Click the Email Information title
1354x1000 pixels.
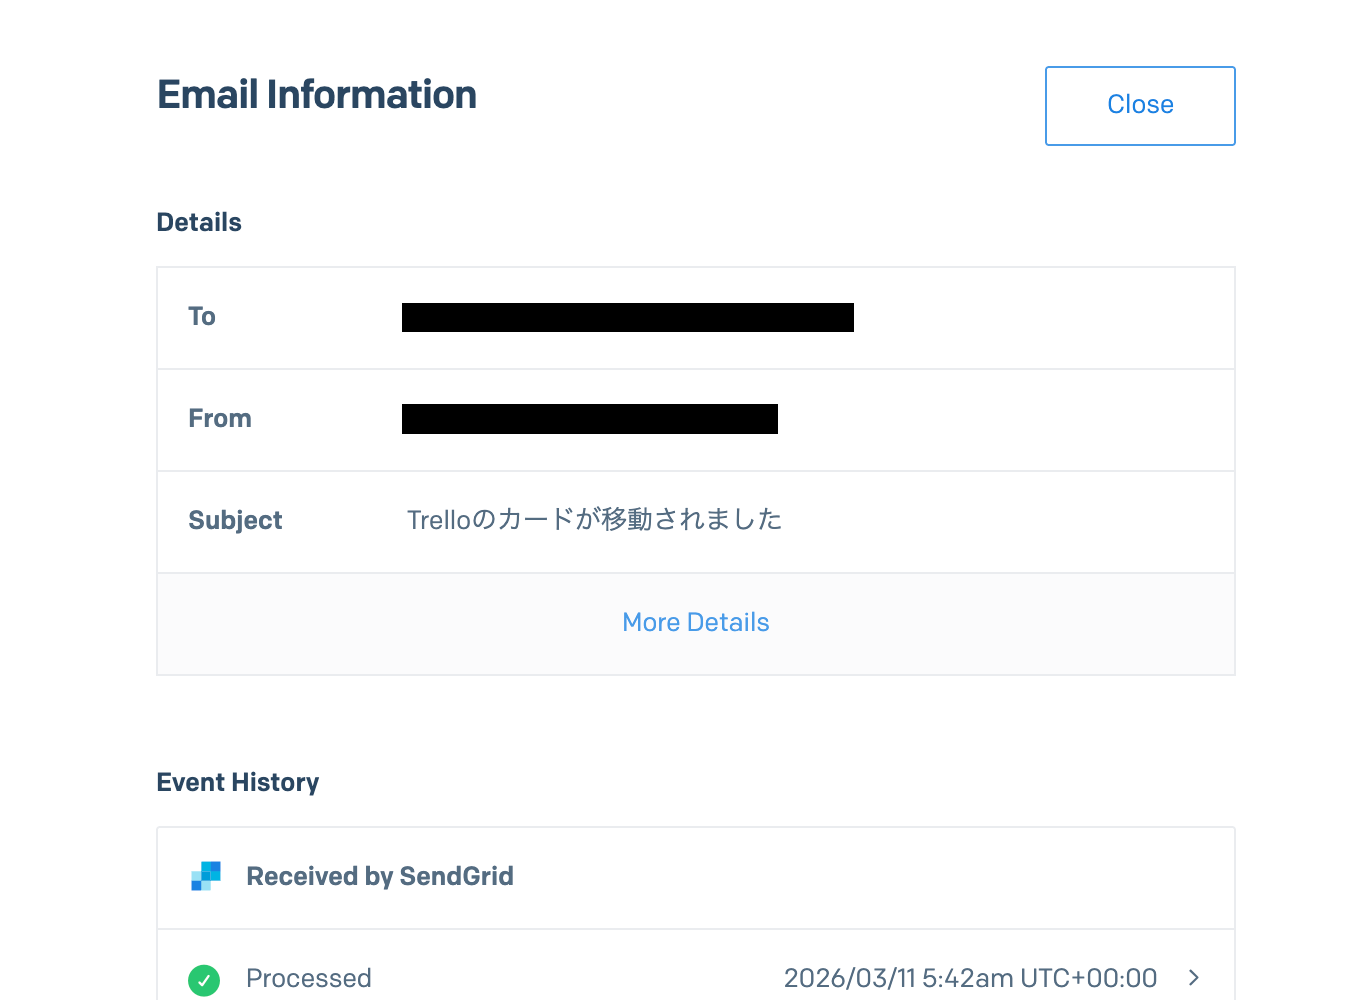pyautogui.click(x=317, y=95)
